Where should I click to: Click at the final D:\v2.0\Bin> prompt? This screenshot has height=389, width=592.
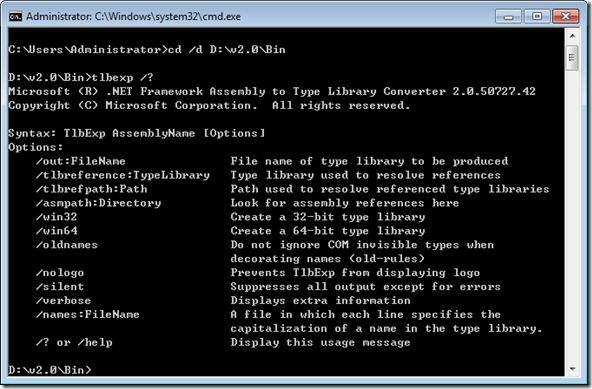[x=50, y=370]
